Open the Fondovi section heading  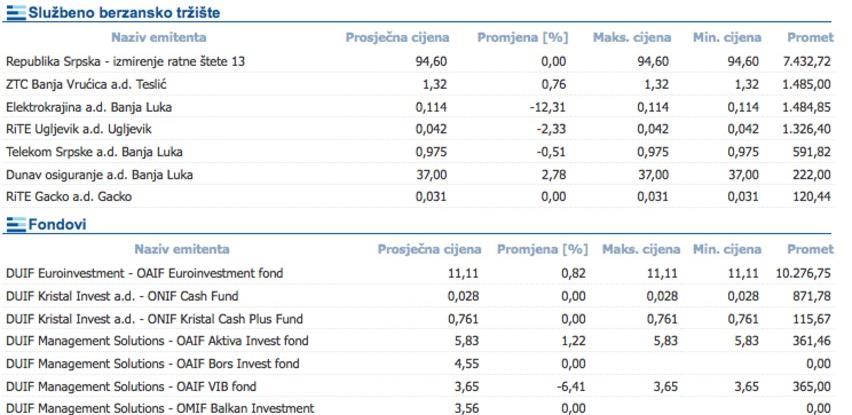pos(57,224)
